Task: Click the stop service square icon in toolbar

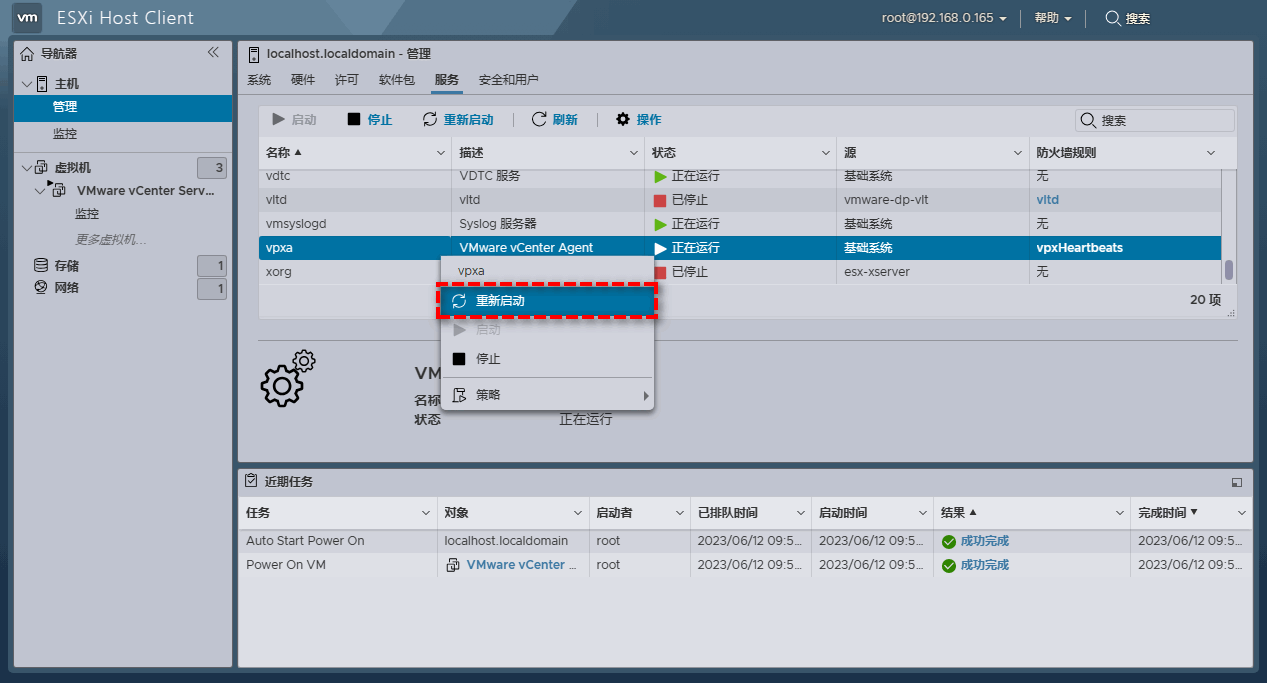Action: click(353, 120)
